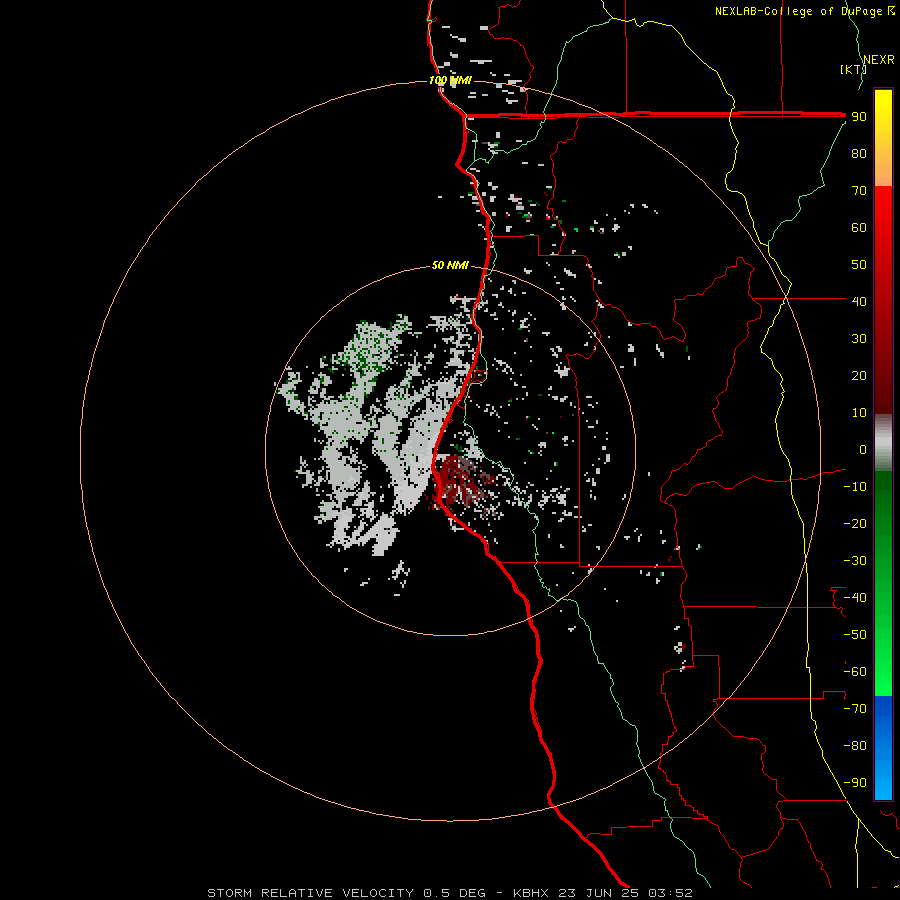
Task: Click the 40 value on velocity scale
Action: pos(859,301)
